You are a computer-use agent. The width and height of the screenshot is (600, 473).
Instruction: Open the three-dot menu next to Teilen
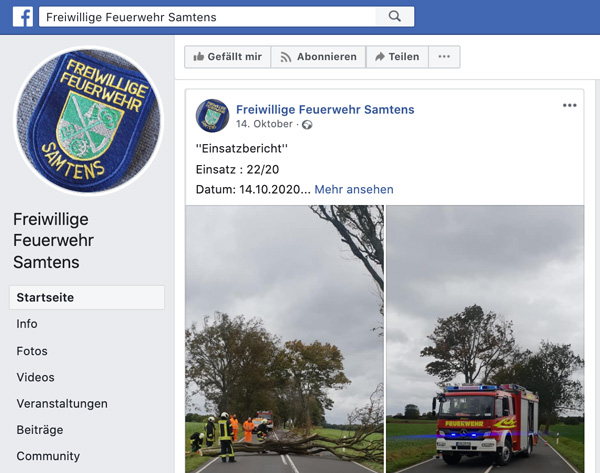click(x=444, y=57)
